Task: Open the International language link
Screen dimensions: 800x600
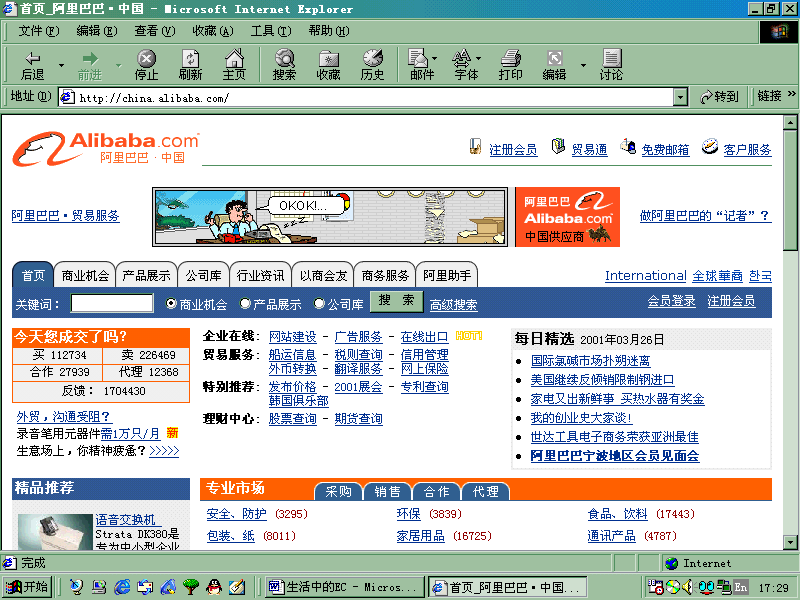Action: tap(645, 276)
